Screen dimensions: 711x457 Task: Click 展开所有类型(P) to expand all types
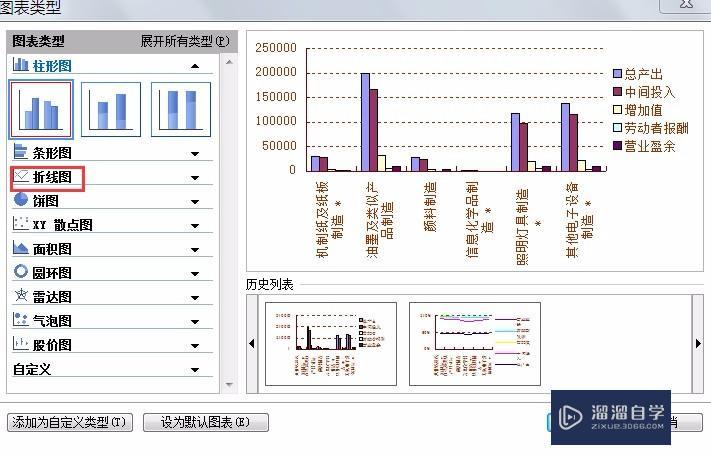click(185, 41)
